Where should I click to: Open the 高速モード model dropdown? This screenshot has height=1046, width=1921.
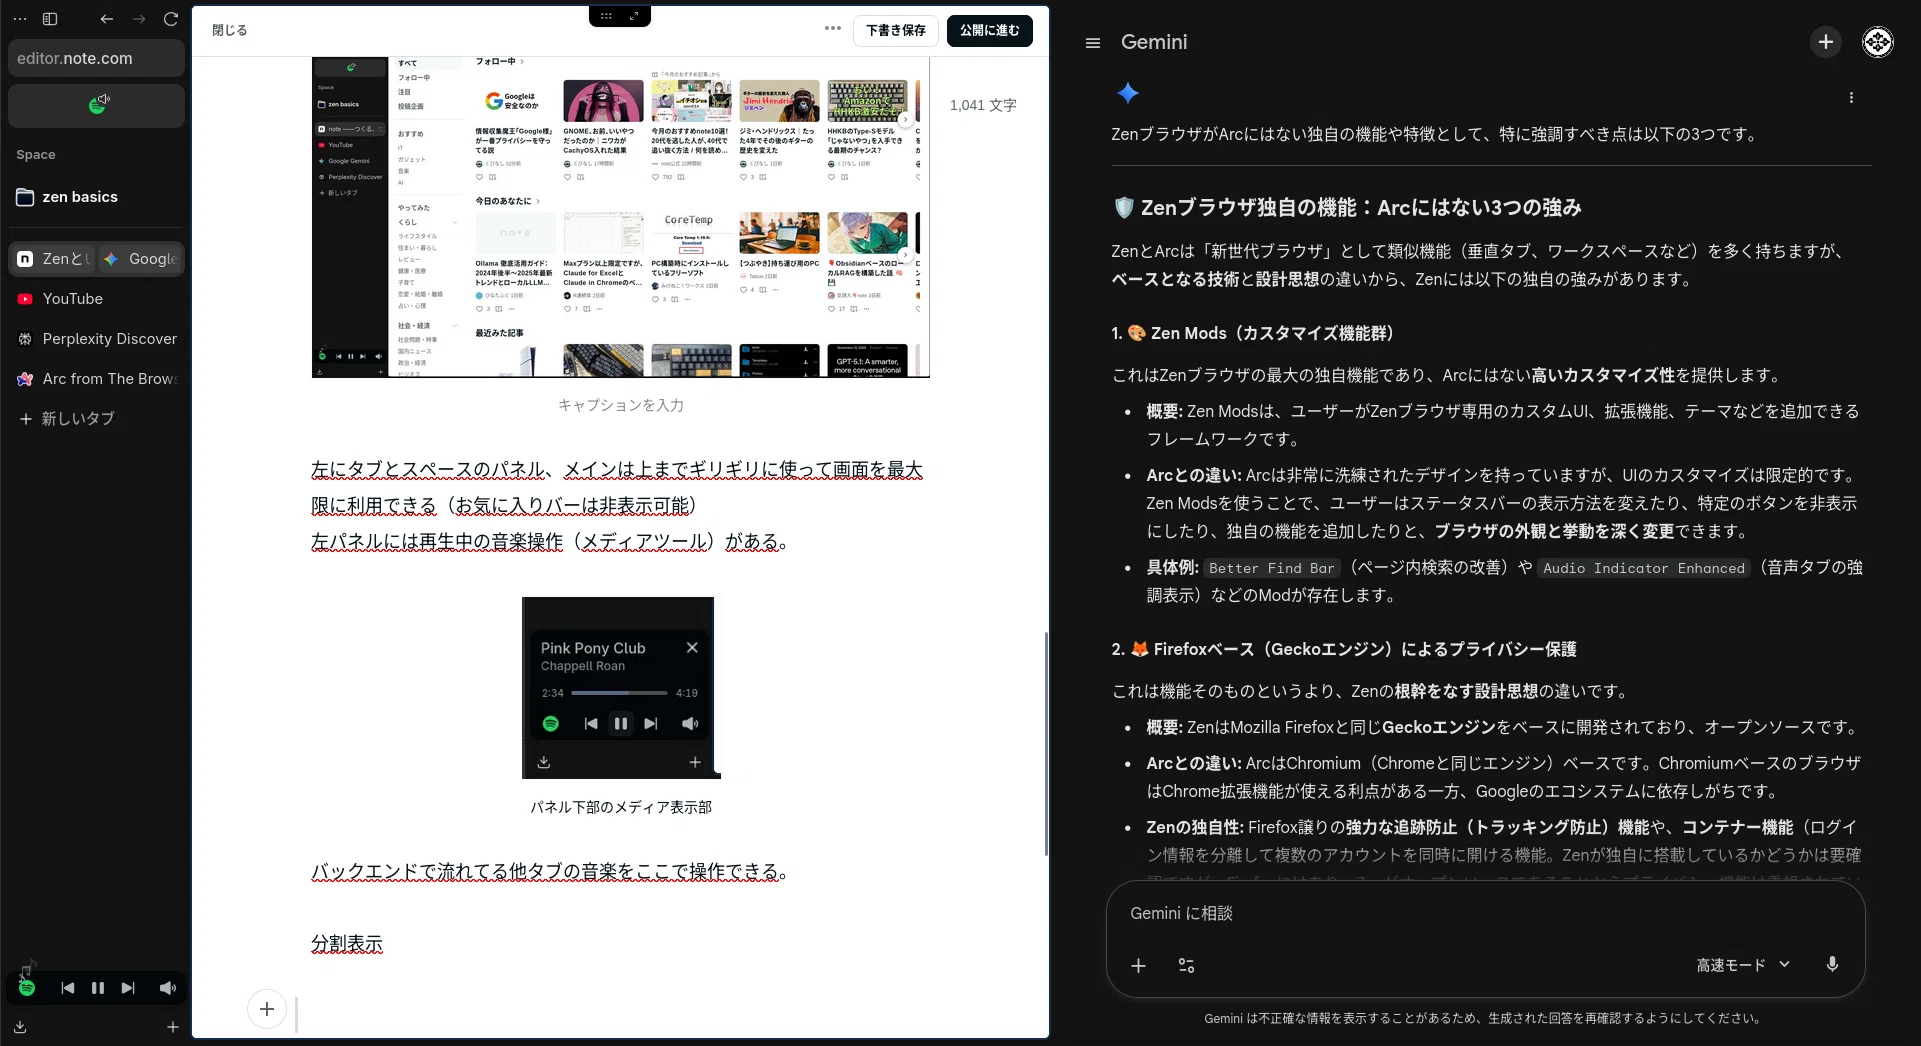pos(1743,965)
